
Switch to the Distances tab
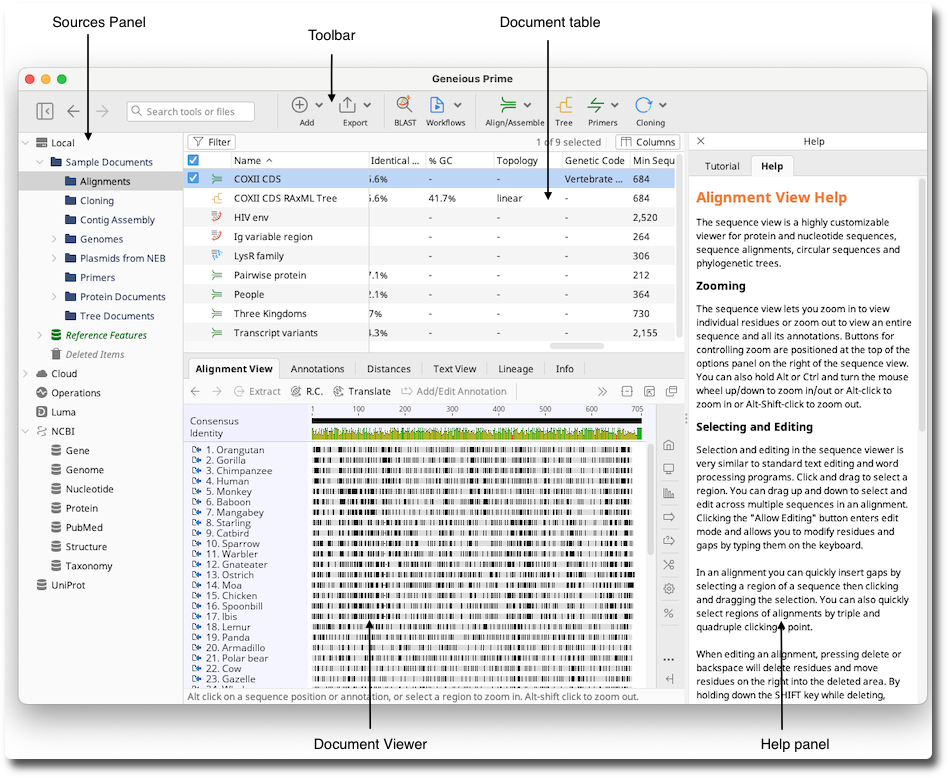coord(389,369)
